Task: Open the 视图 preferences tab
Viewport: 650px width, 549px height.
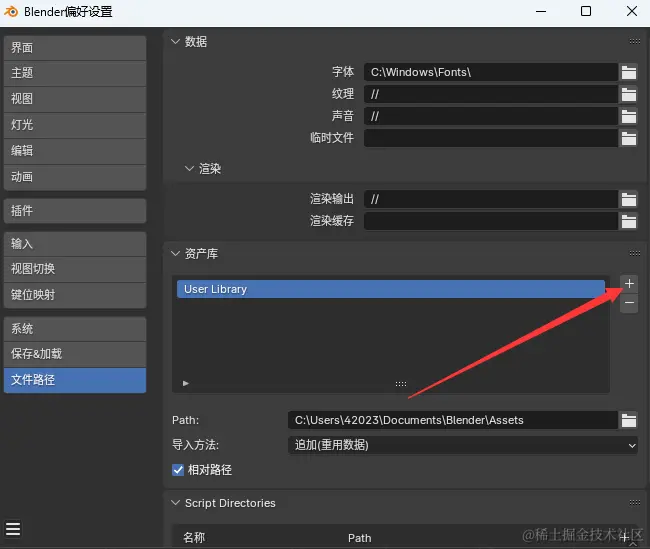Action: point(75,99)
